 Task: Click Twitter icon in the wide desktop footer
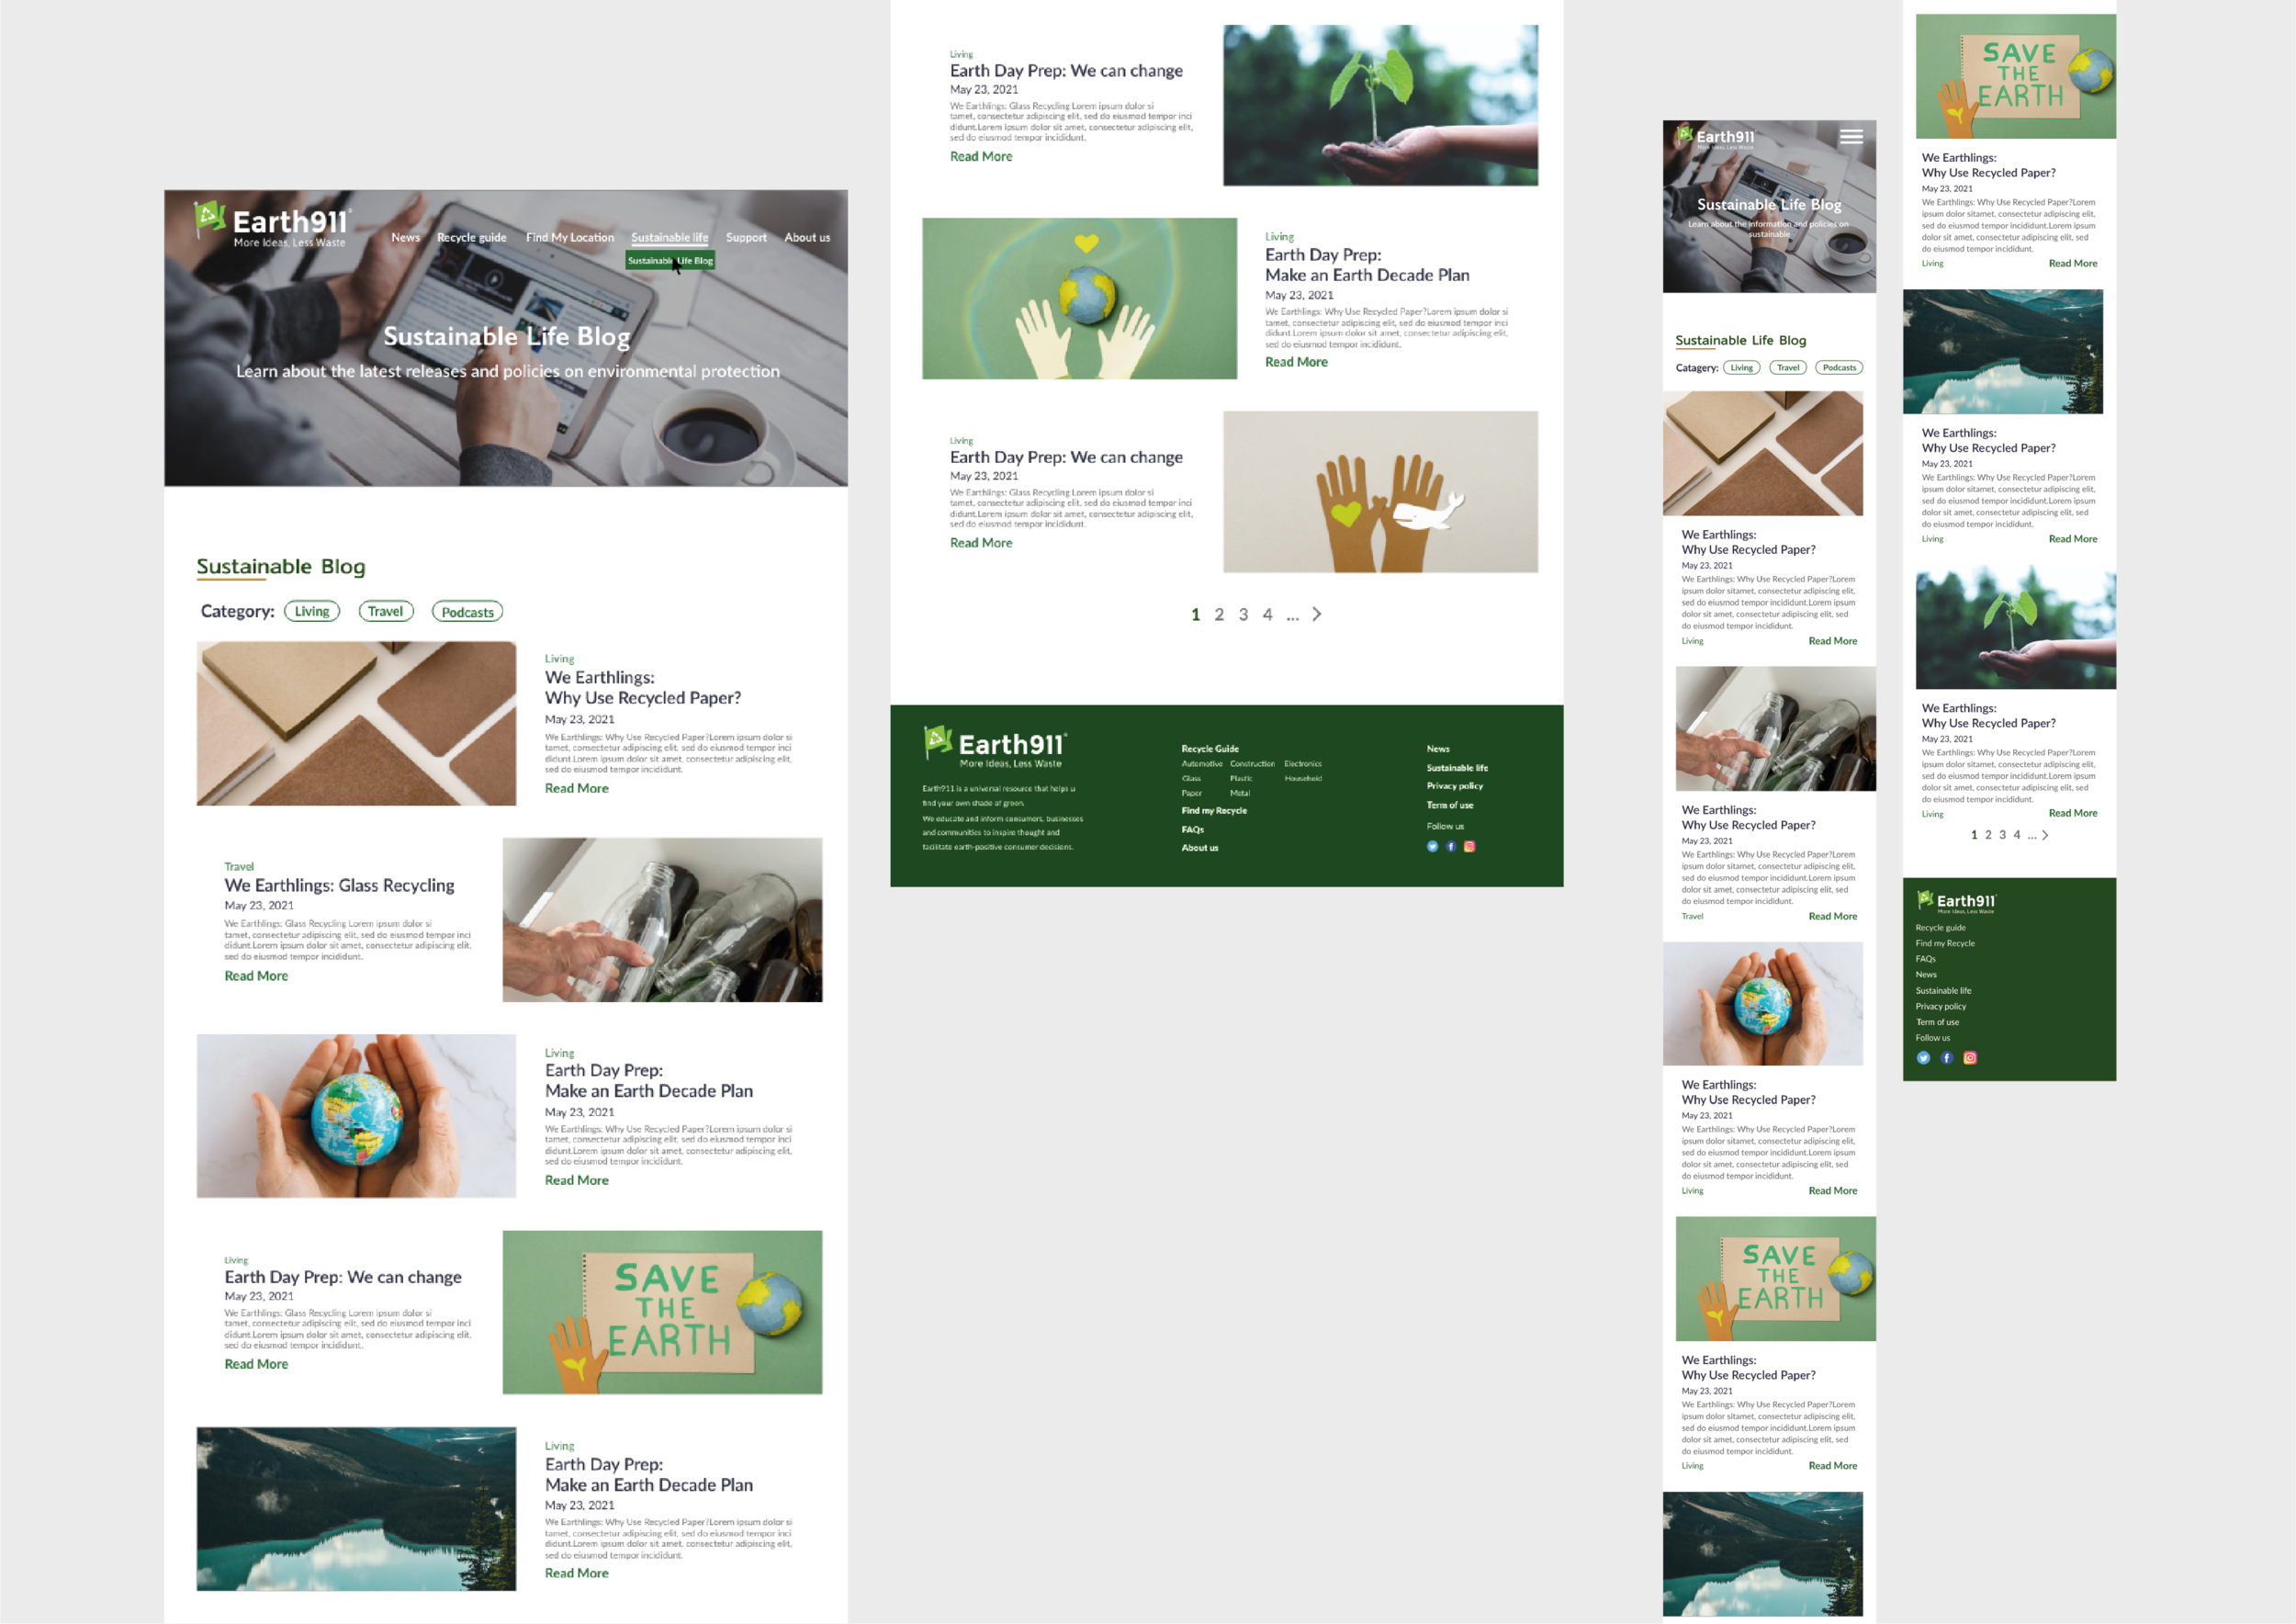pos(1432,846)
